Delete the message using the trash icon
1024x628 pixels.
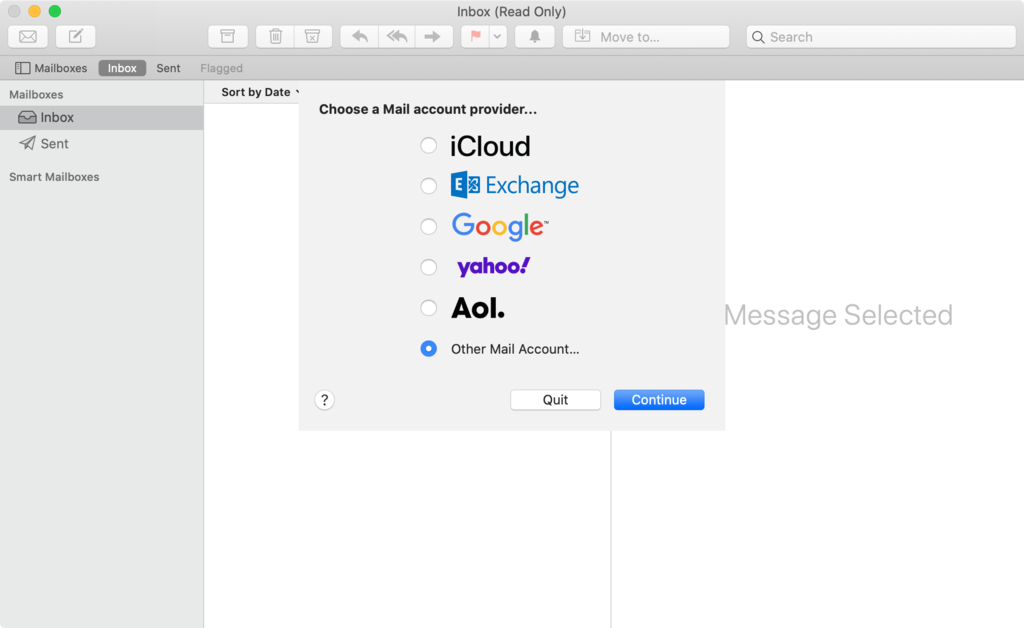(275, 36)
